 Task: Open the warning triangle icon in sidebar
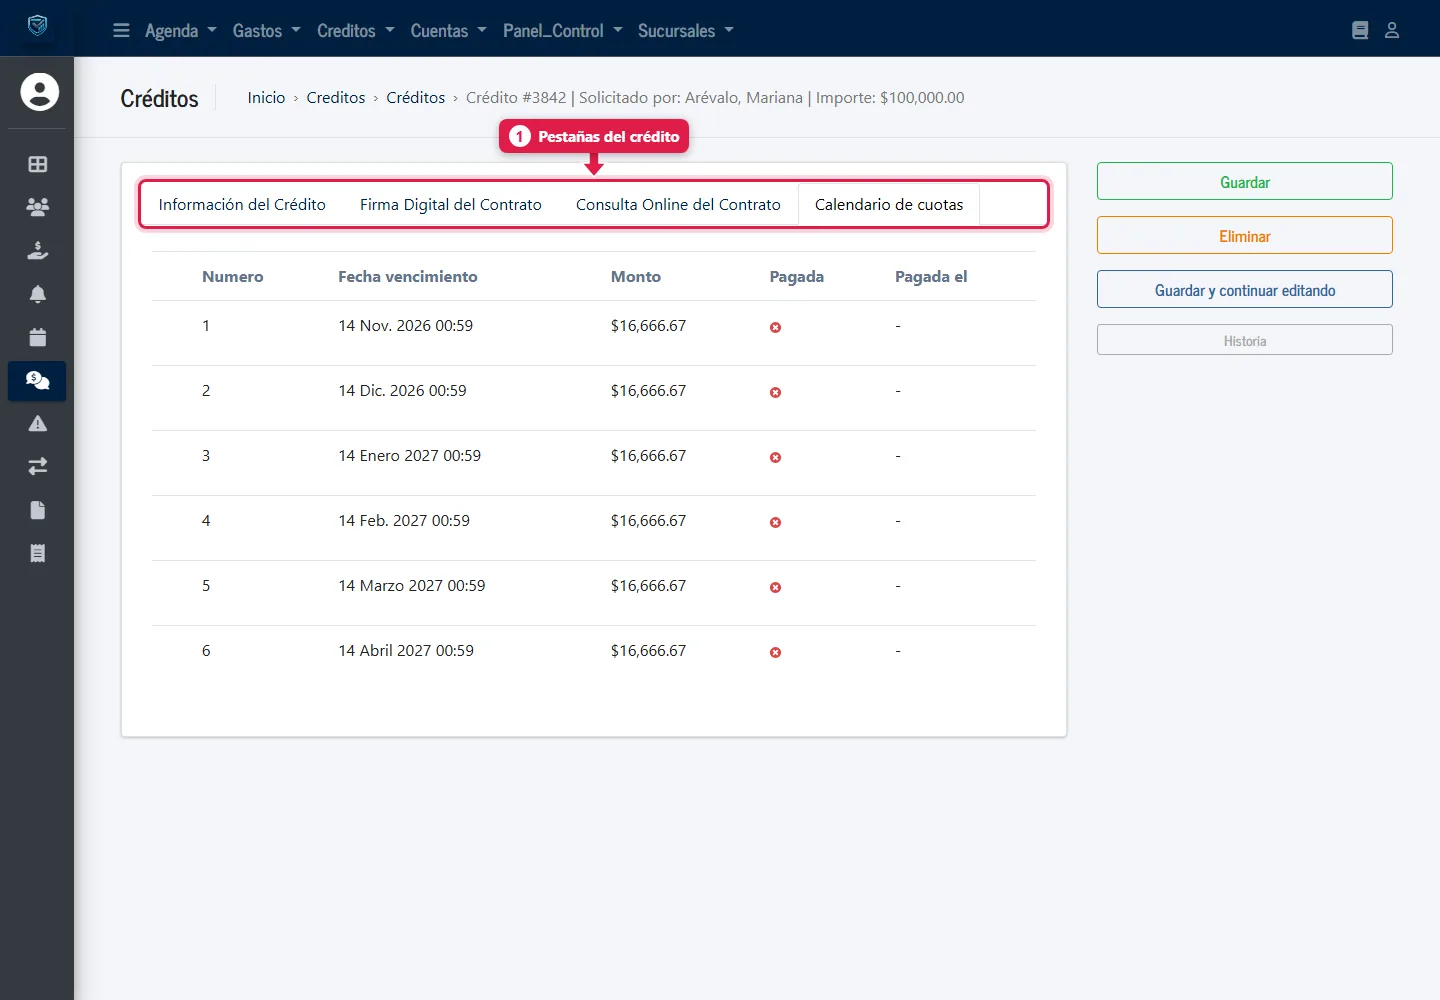tap(38, 423)
